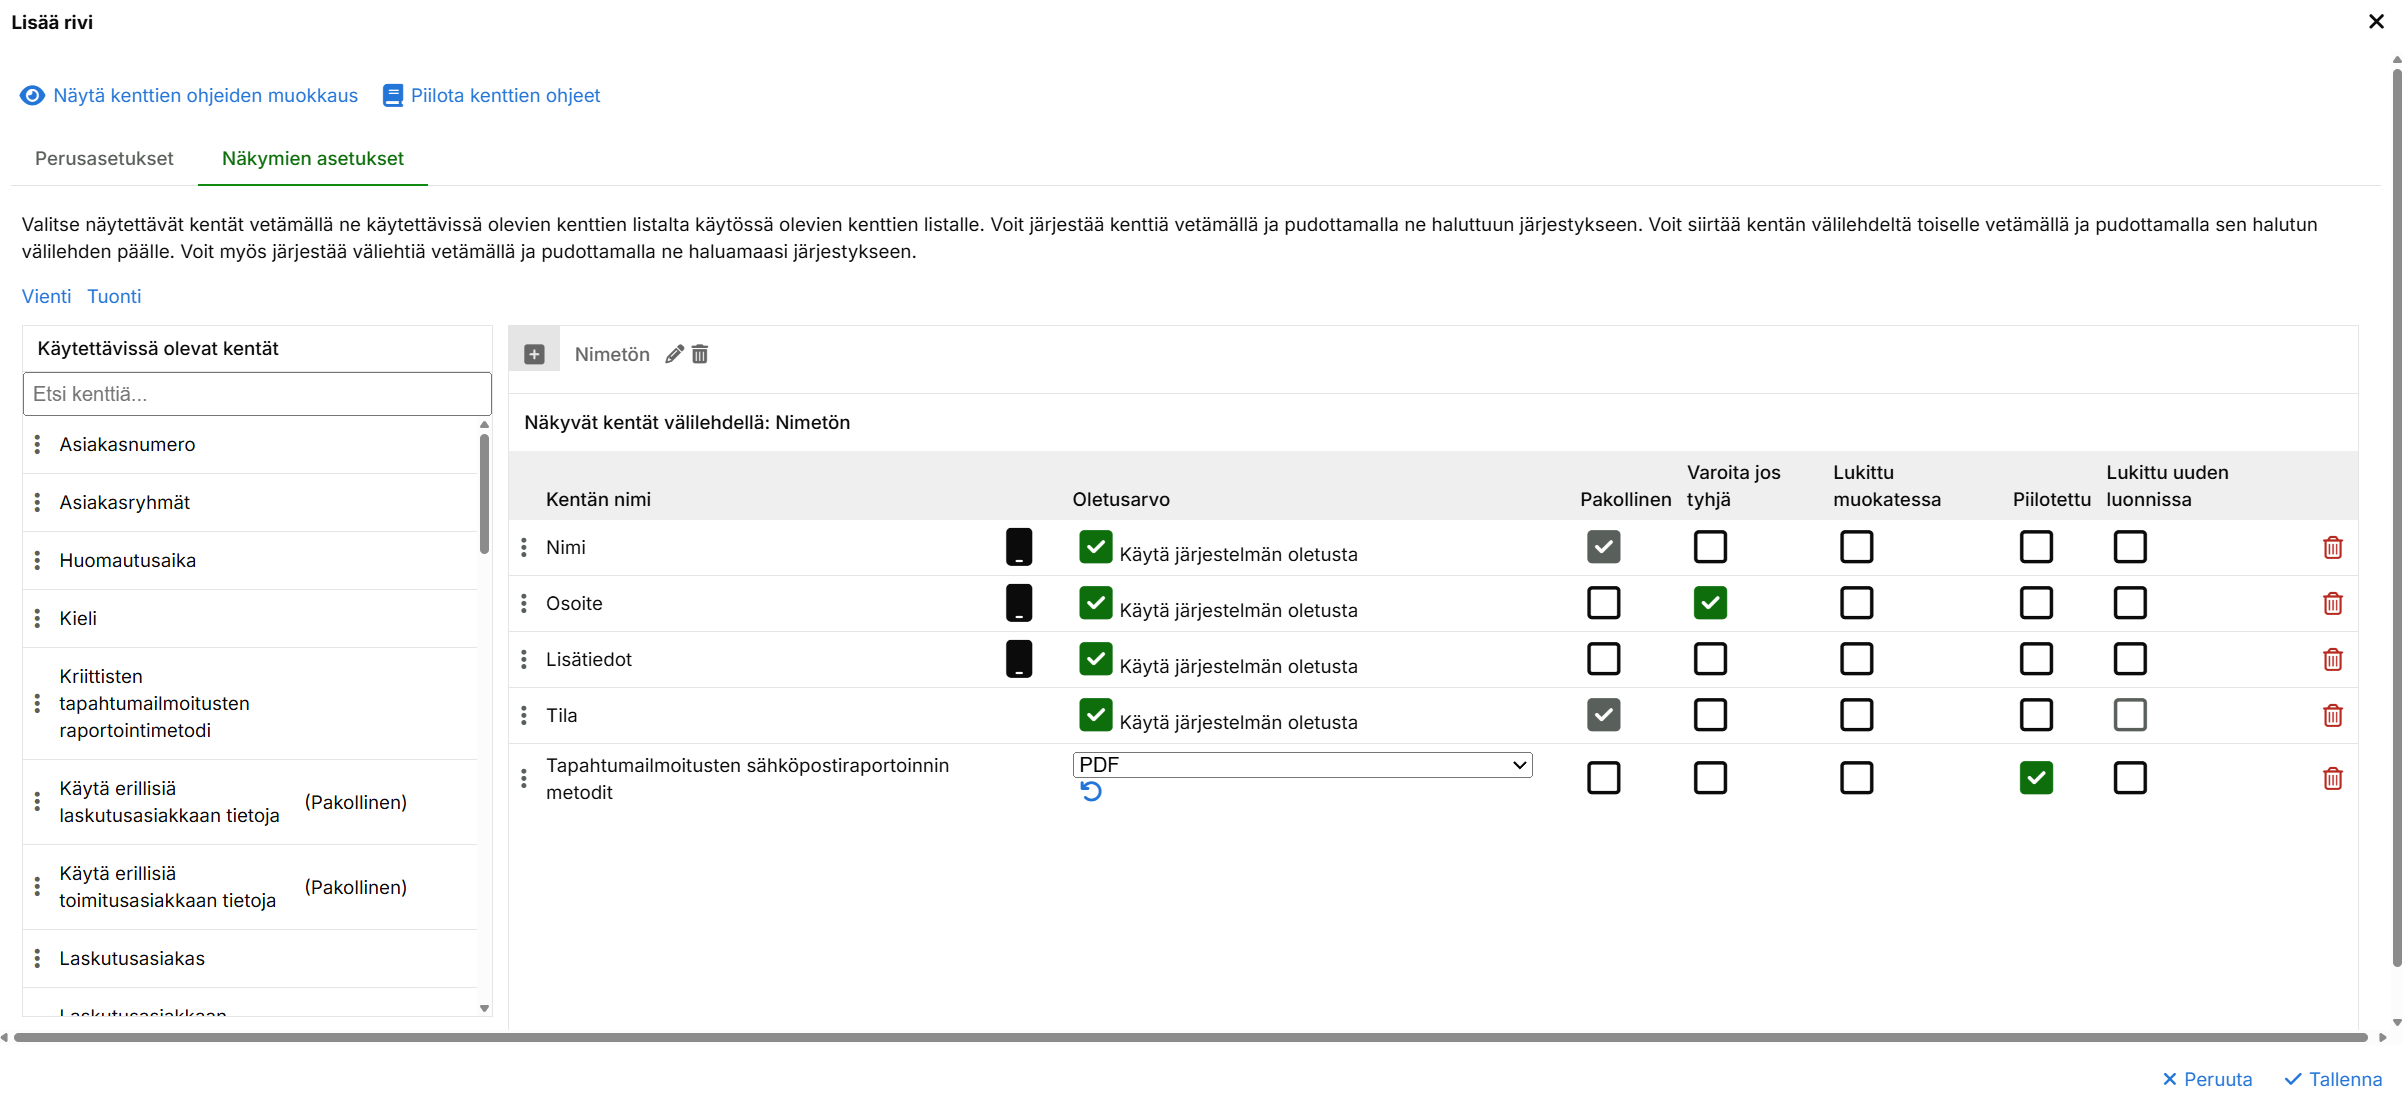
Task: Uncheck Piilotettu for Tapahtumailmoitusten sähköpostiraportoinnin metodi
Action: [x=2036, y=778]
